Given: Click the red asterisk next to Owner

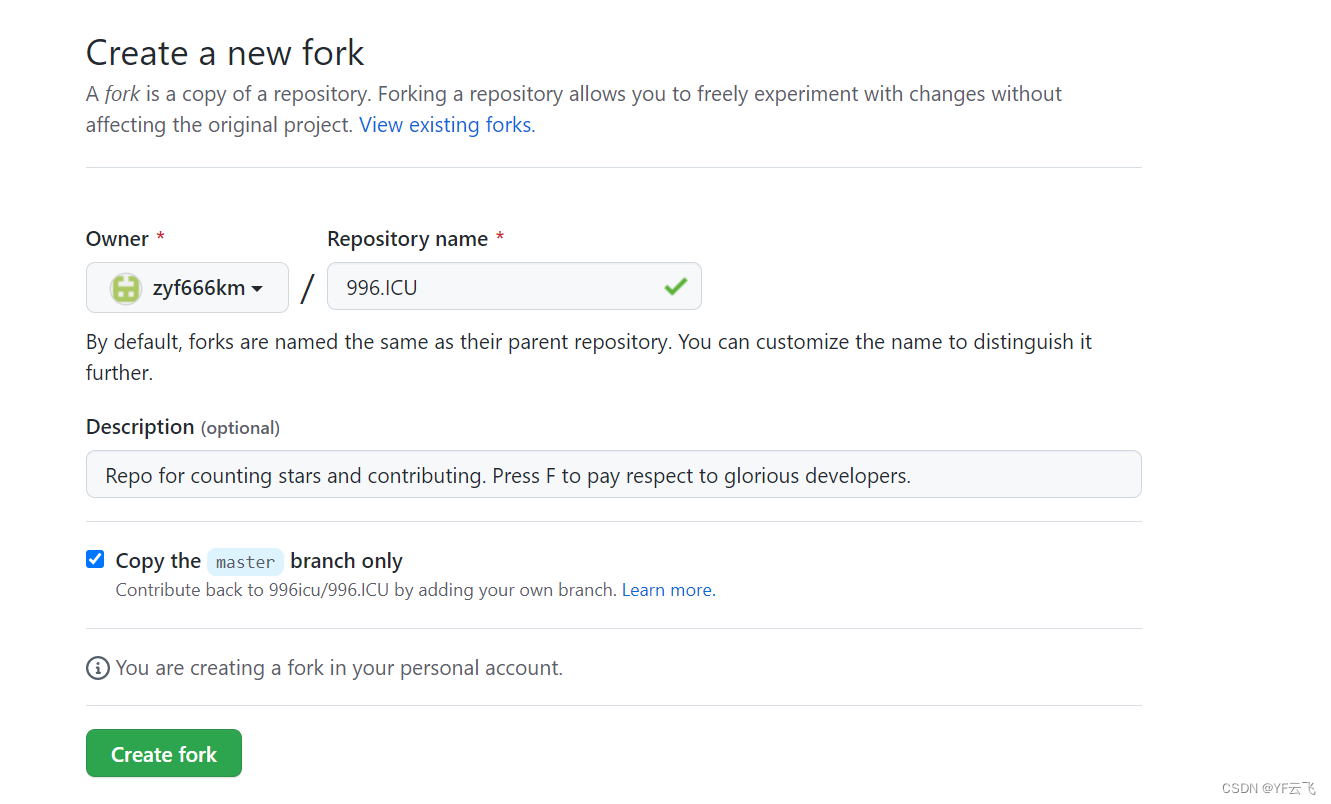Looking at the screenshot, I should (161, 239).
